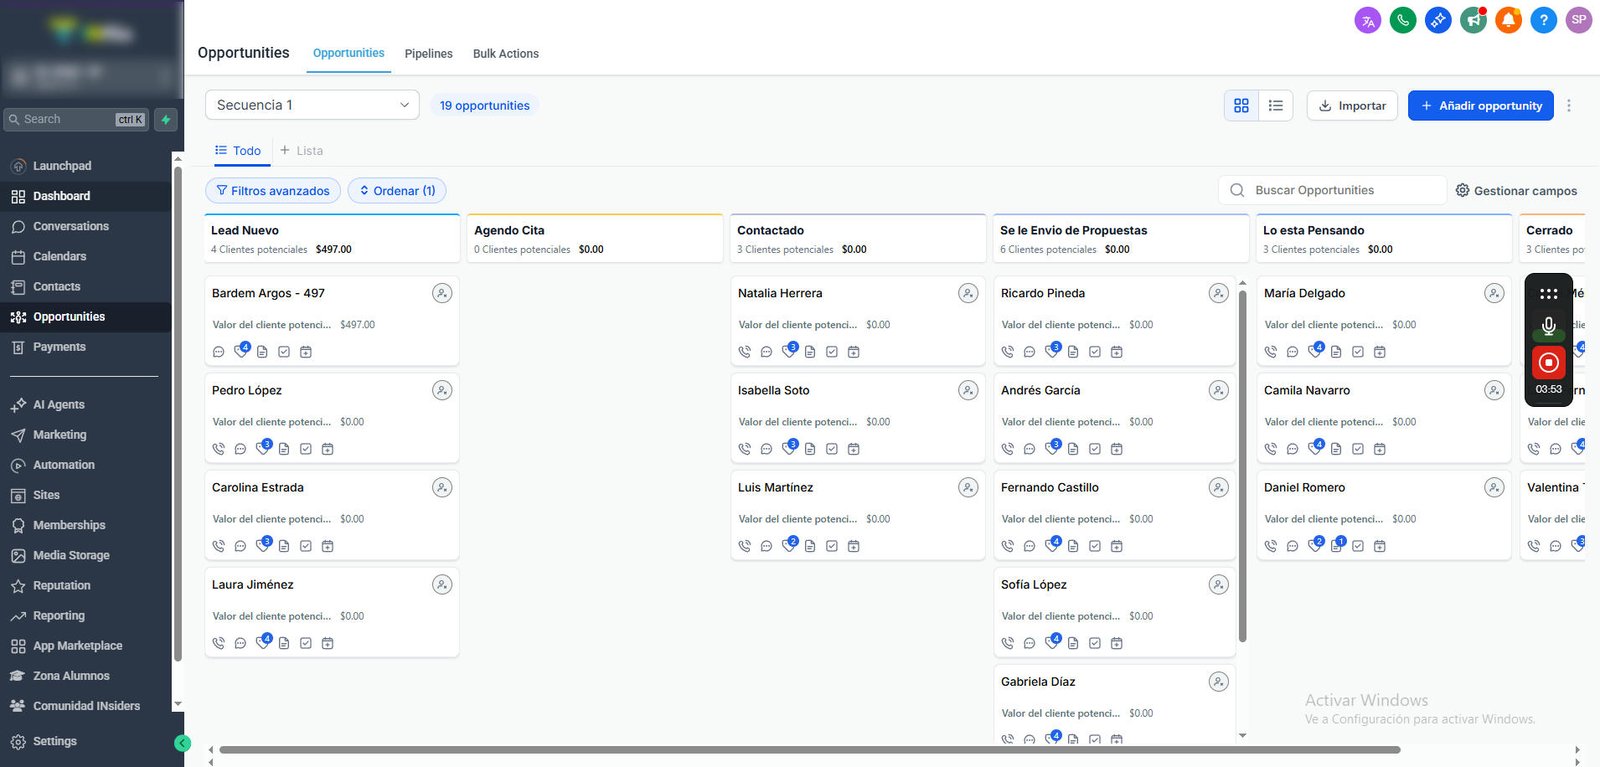The image size is (1600, 767).
Task: Open the Laura Jiménez opportunity card
Action: pos(332,612)
